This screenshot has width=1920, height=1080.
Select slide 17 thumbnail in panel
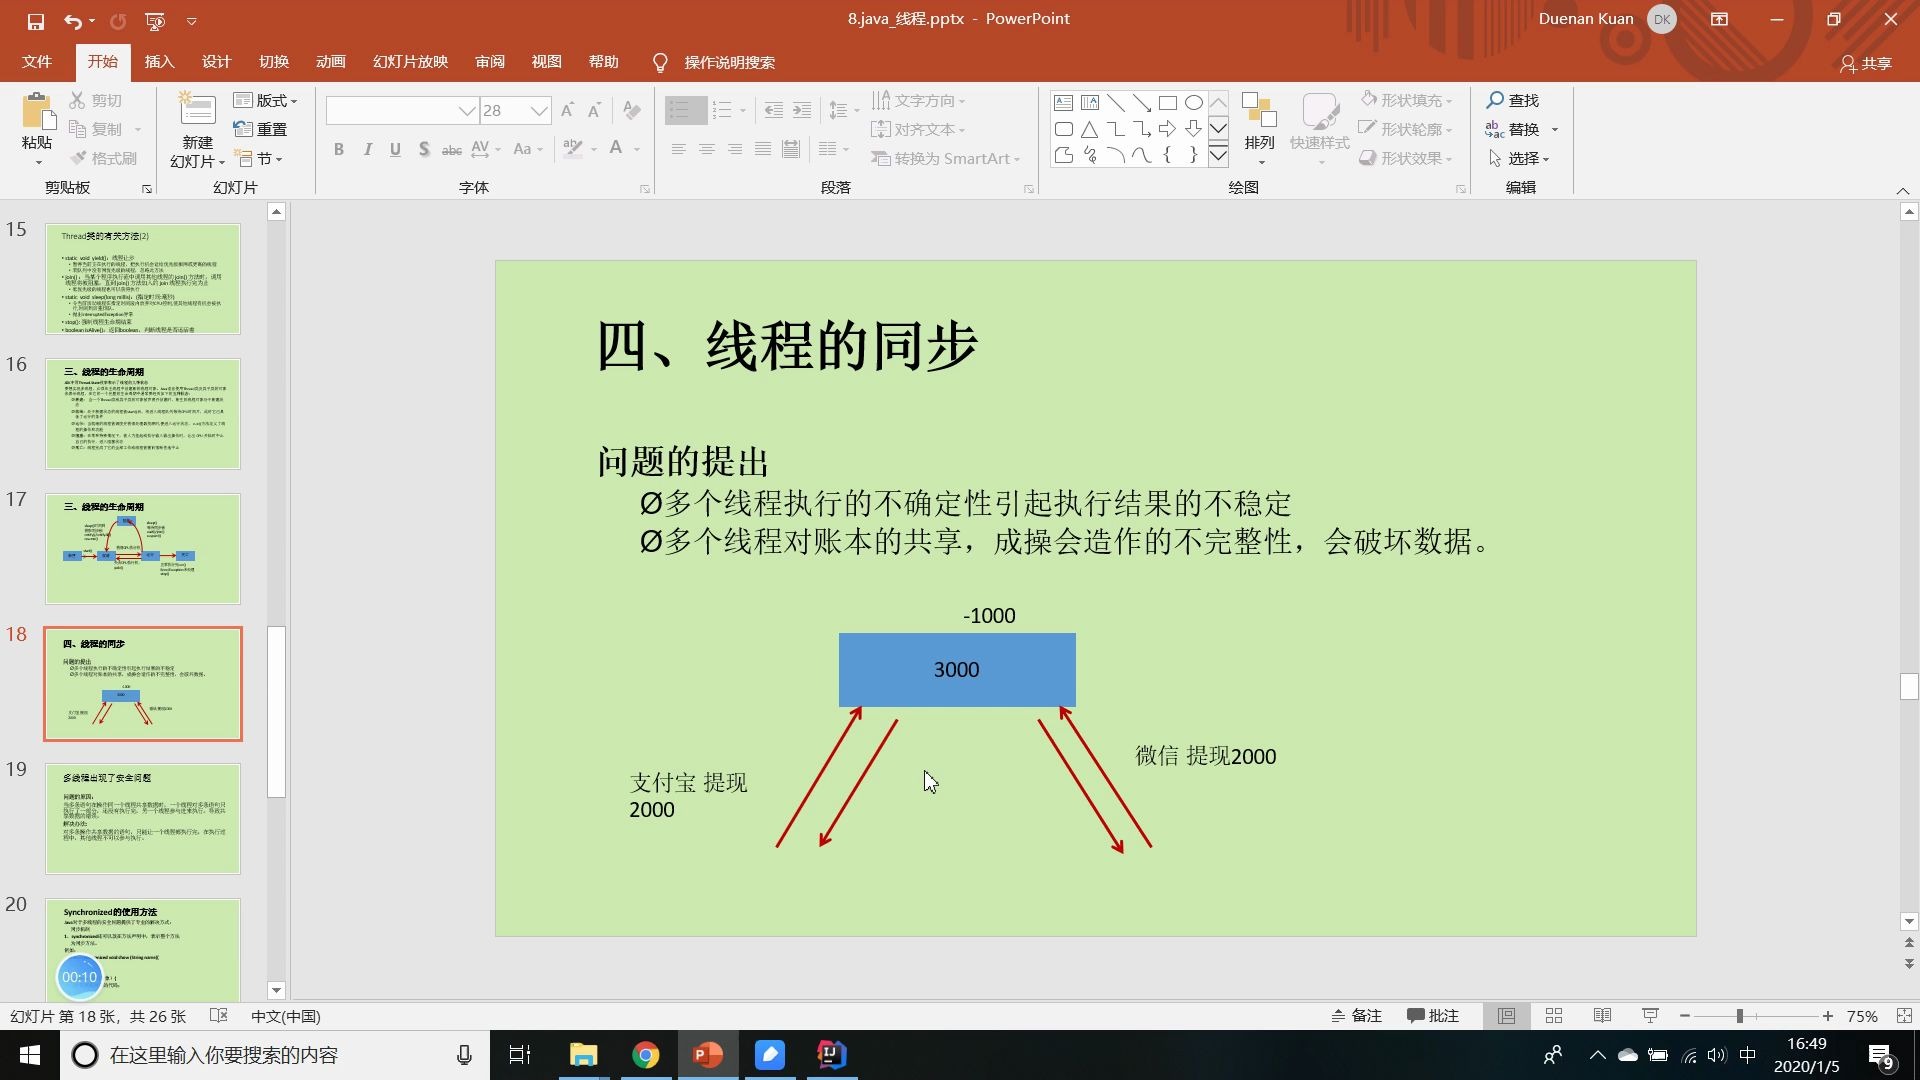(143, 549)
